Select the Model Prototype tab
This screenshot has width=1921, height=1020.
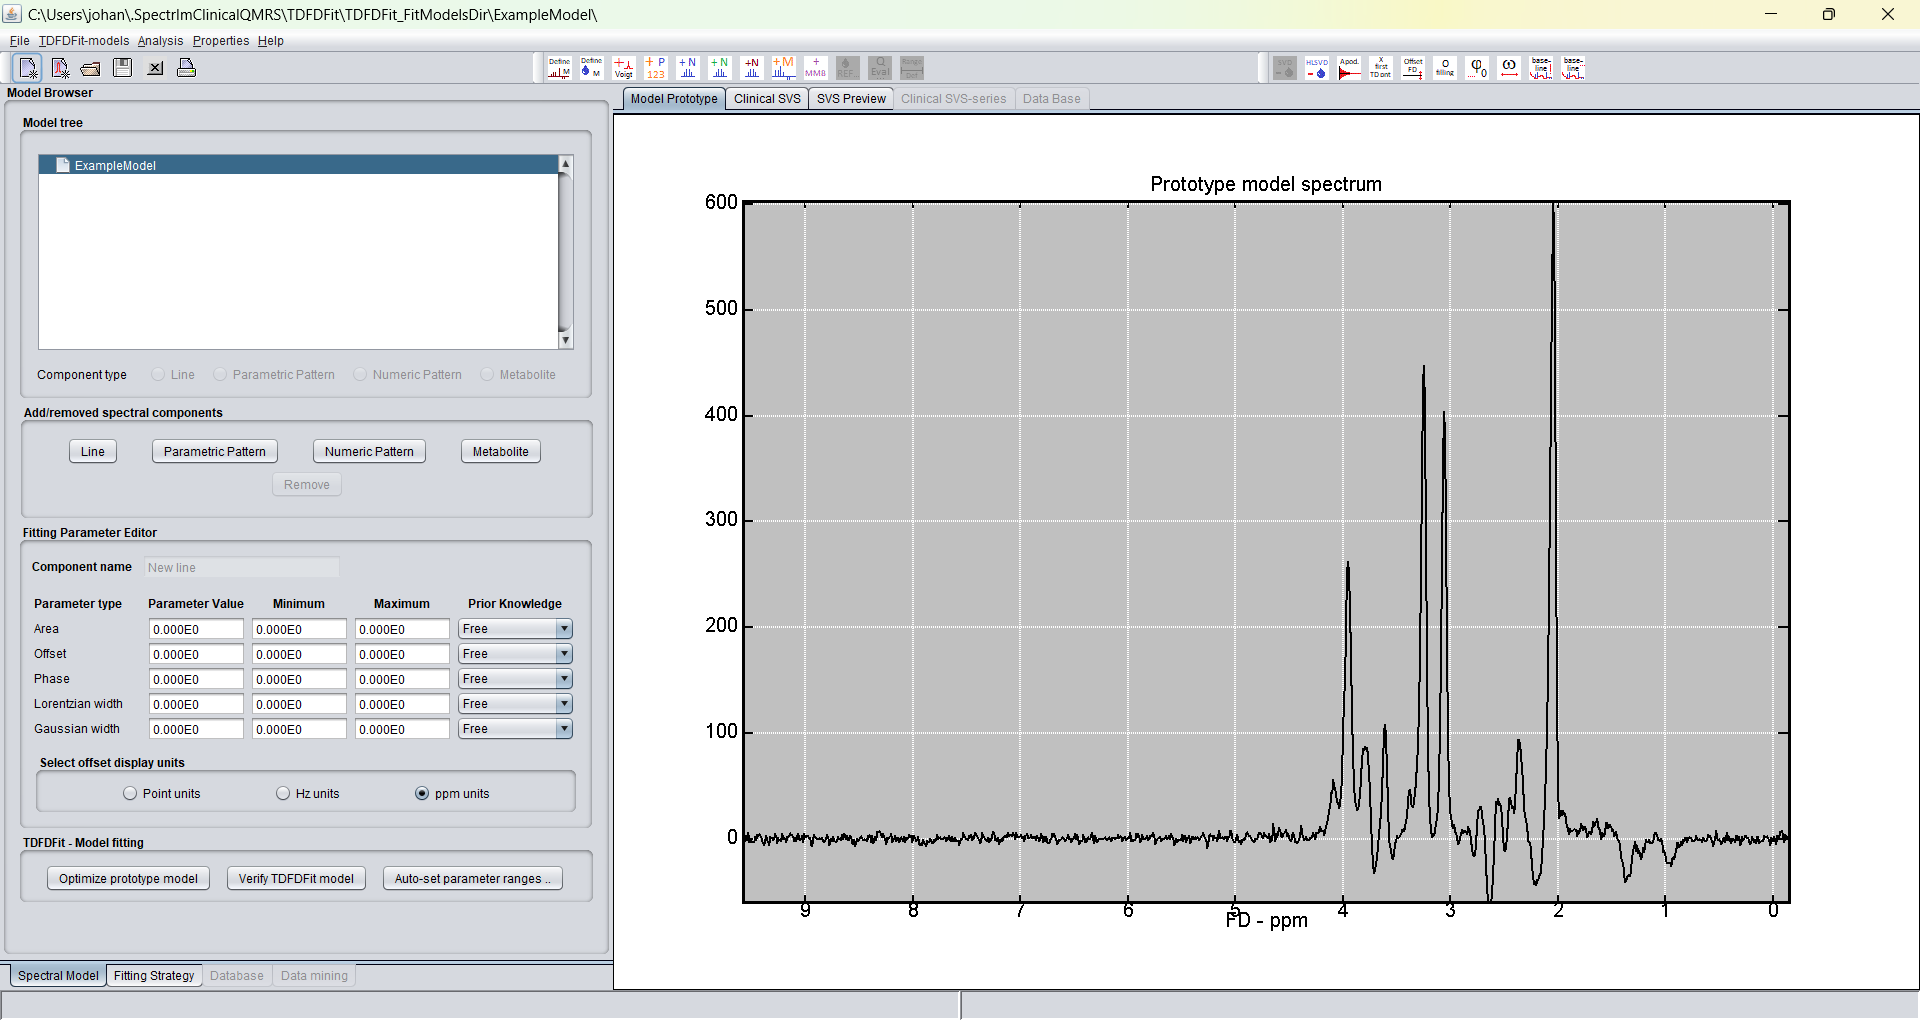(x=674, y=99)
